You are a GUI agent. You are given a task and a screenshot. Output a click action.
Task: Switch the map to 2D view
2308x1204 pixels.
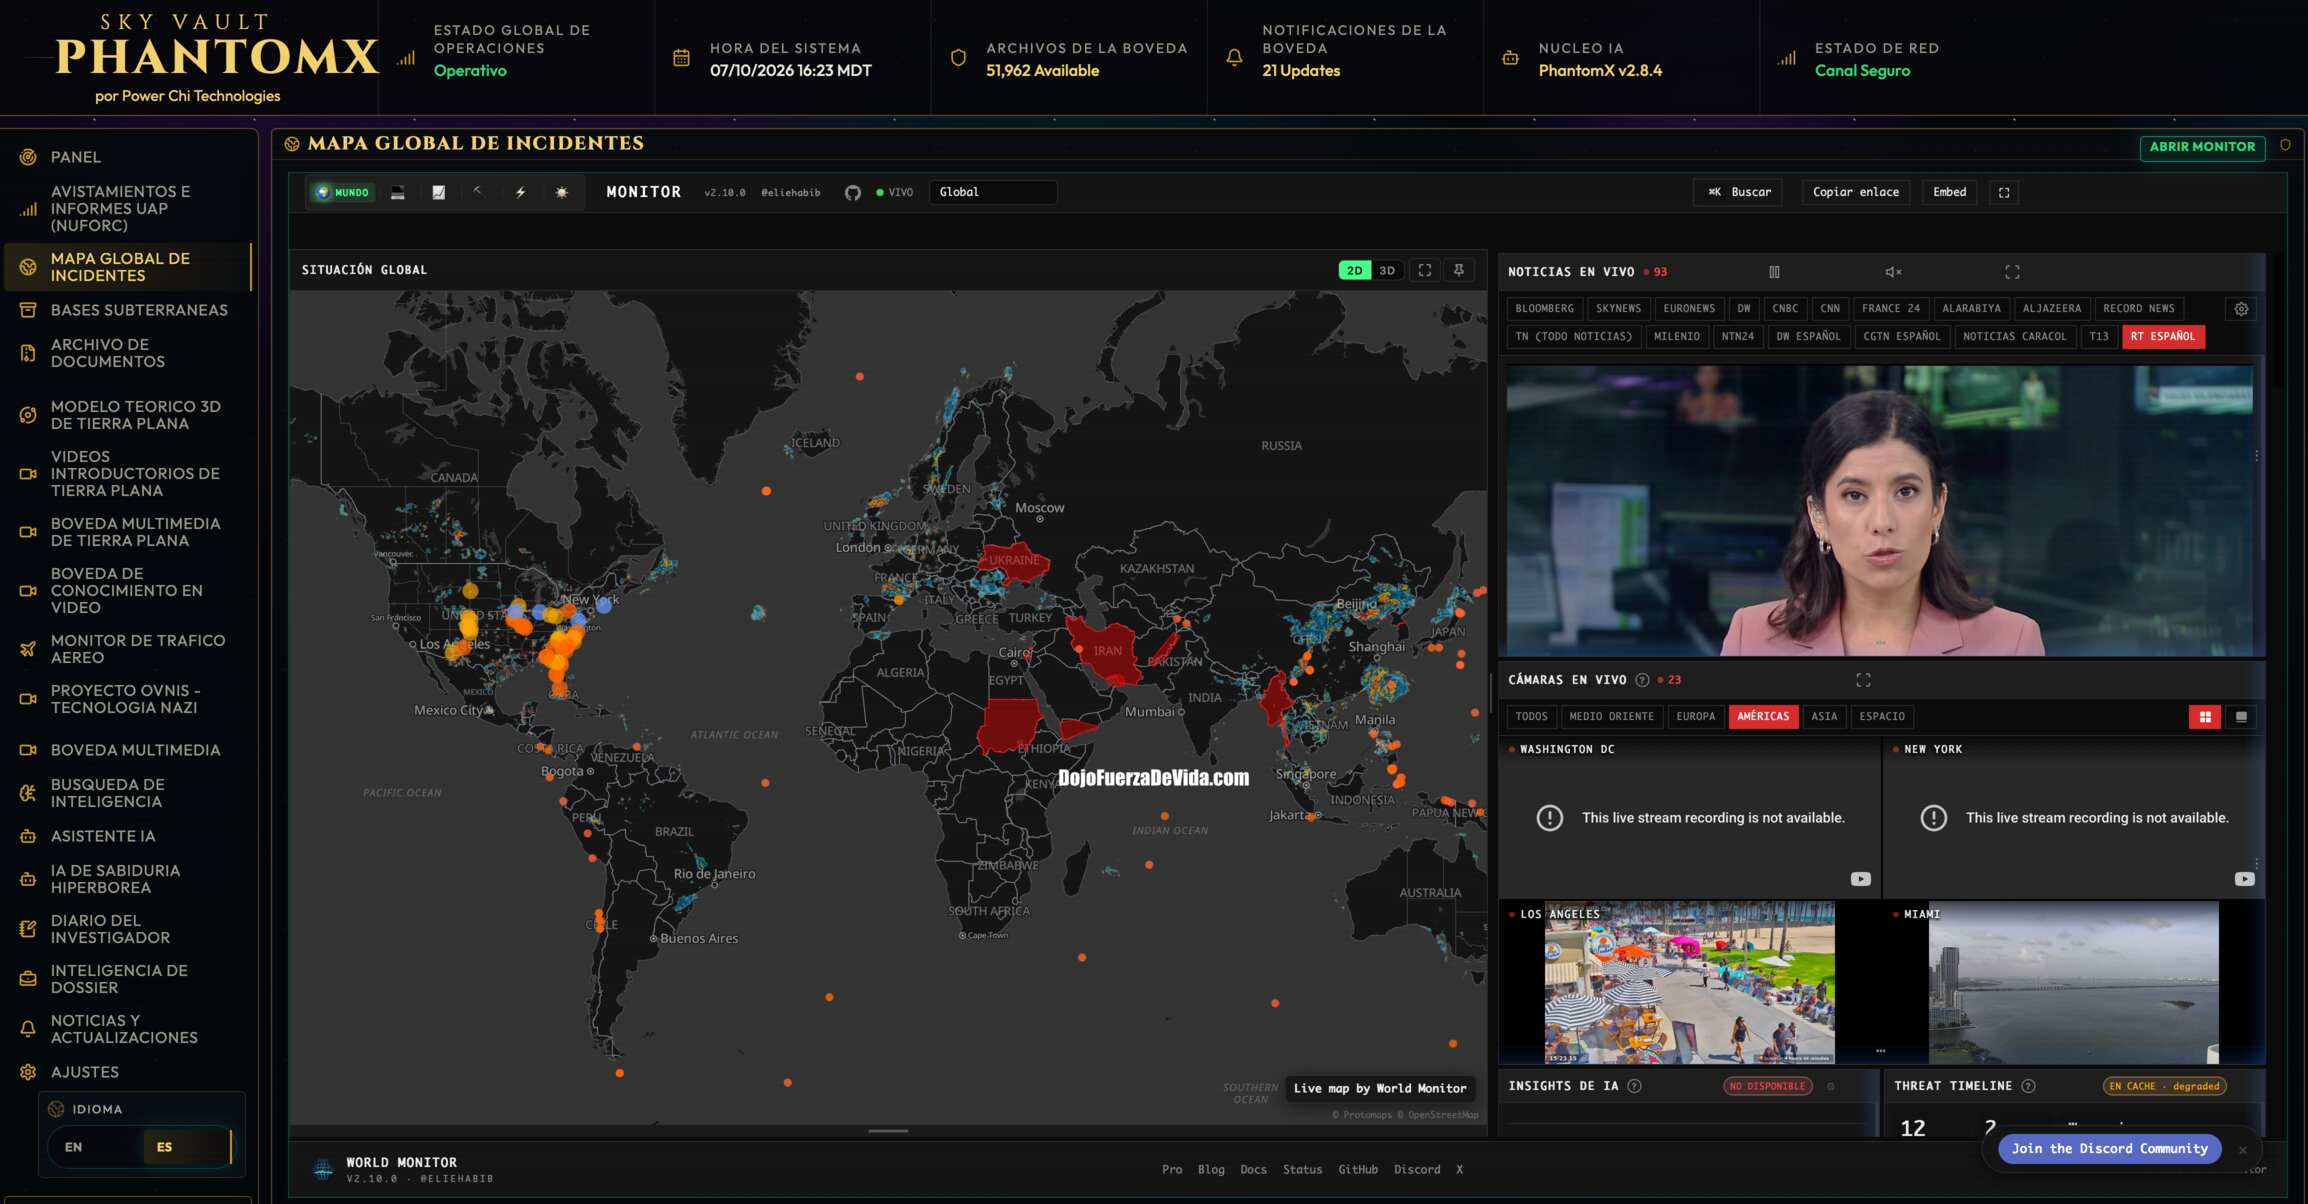pos(1354,271)
